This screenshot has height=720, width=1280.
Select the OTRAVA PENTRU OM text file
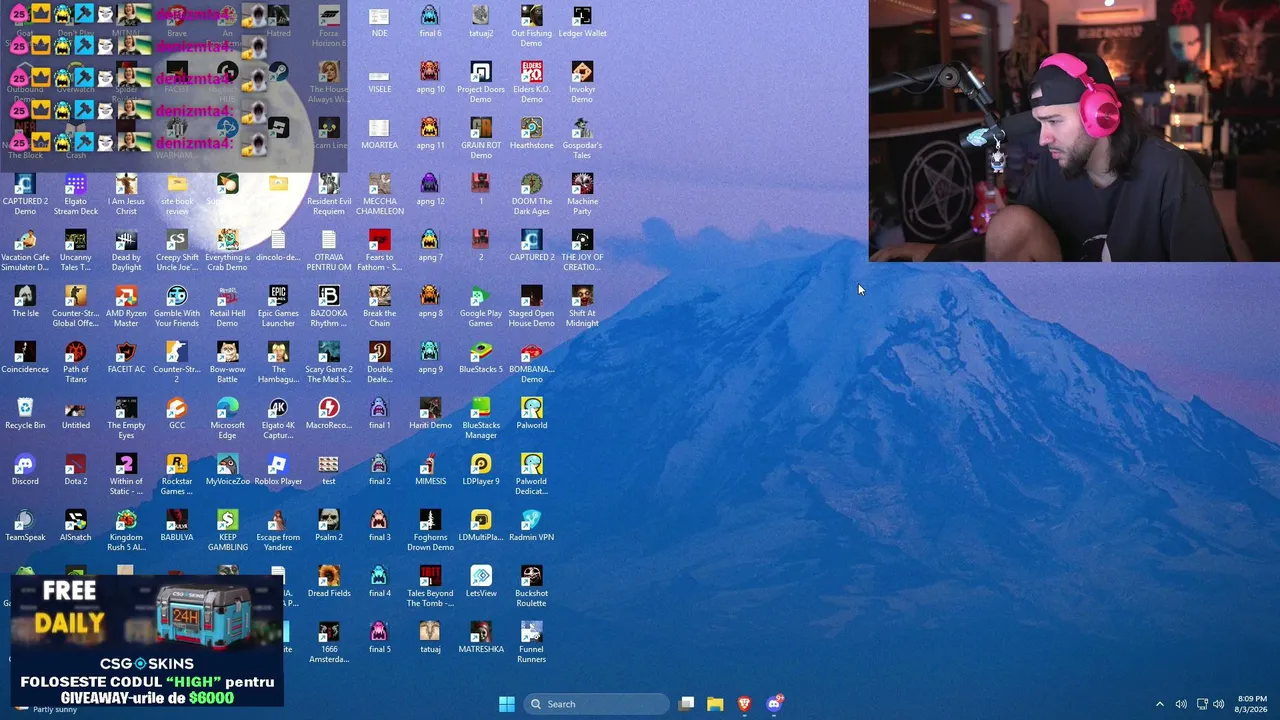click(329, 251)
